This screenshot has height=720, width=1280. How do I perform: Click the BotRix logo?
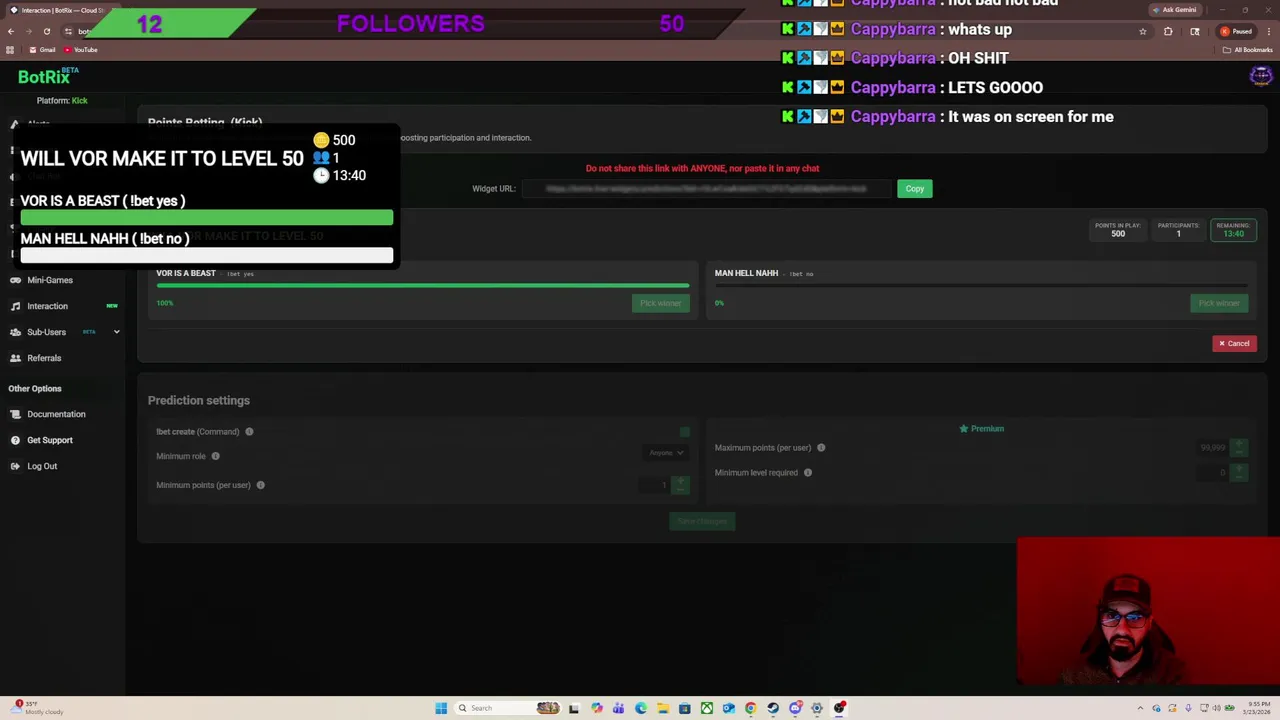pyautogui.click(x=47, y=77)
